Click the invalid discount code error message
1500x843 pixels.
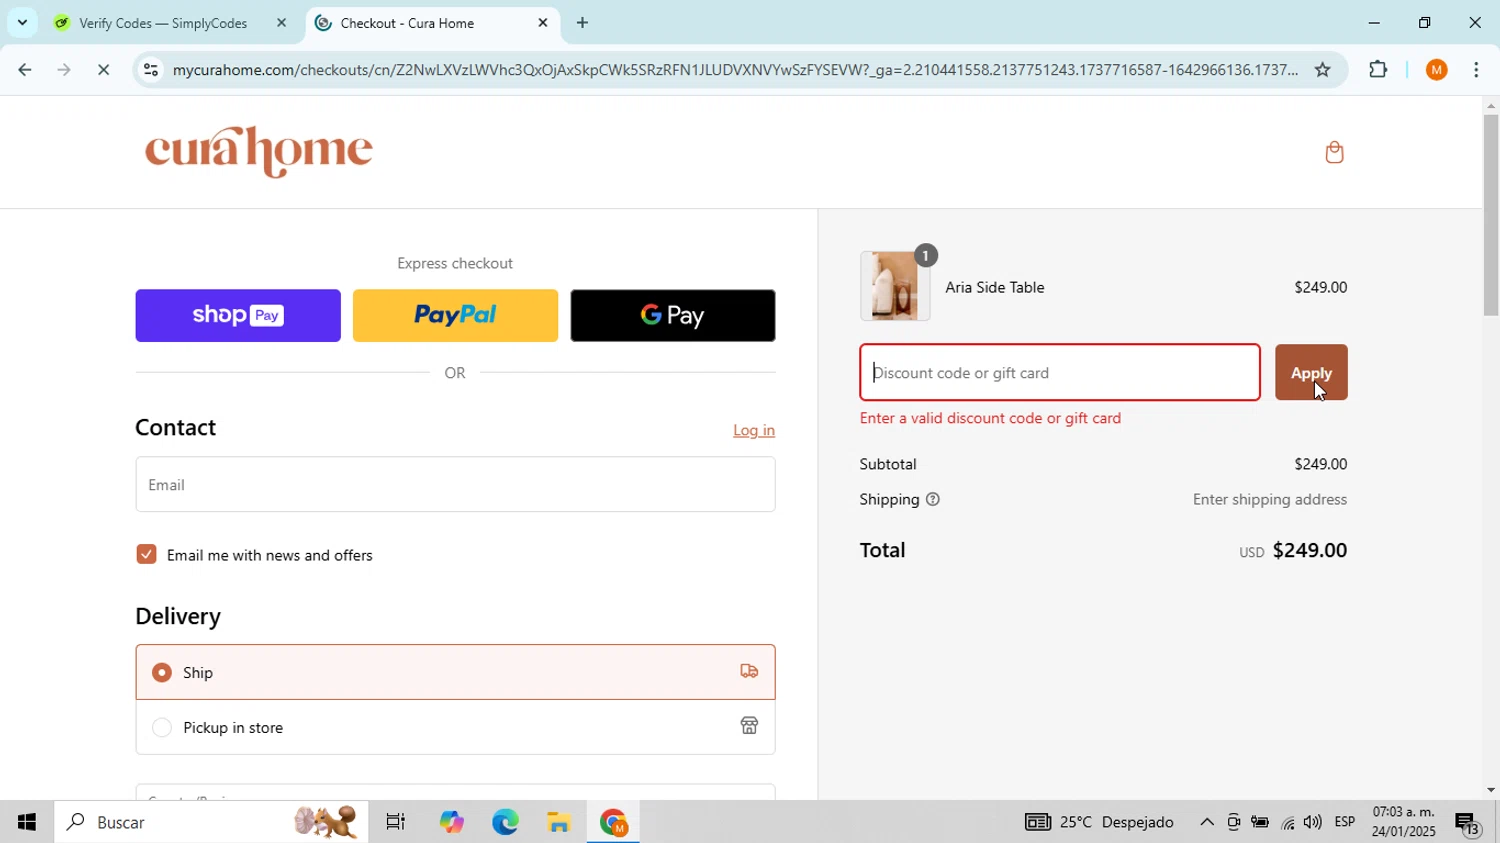[x=990, y=419]
